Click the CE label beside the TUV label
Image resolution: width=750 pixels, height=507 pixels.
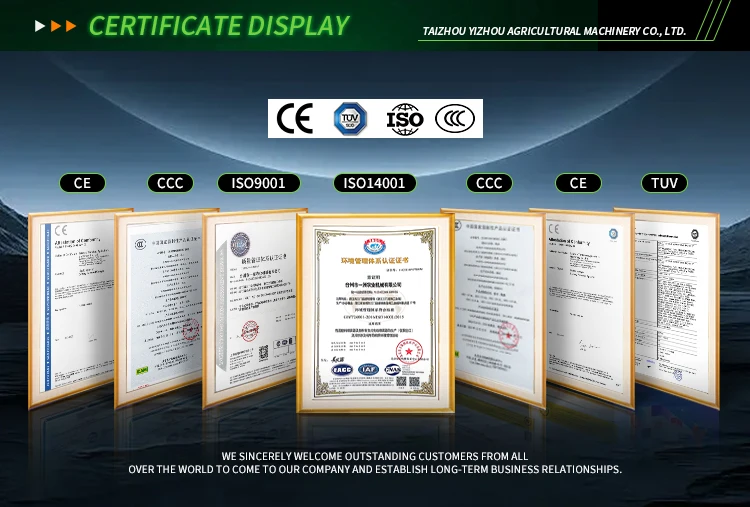578,183
